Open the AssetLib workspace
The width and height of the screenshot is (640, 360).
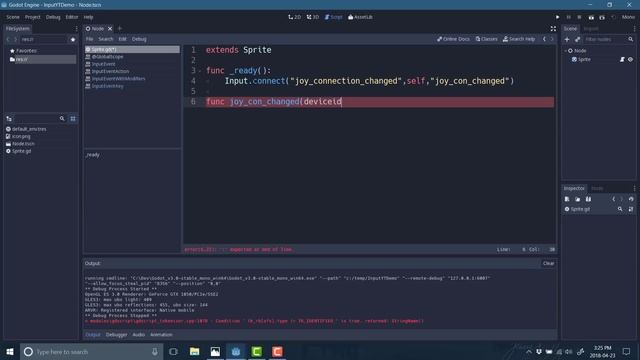[360, 17]
